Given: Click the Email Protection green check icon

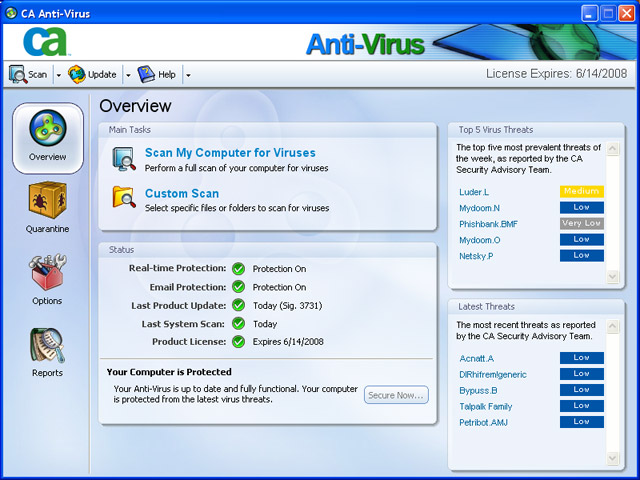Looking at the screenshot, I should pos(238,287).
